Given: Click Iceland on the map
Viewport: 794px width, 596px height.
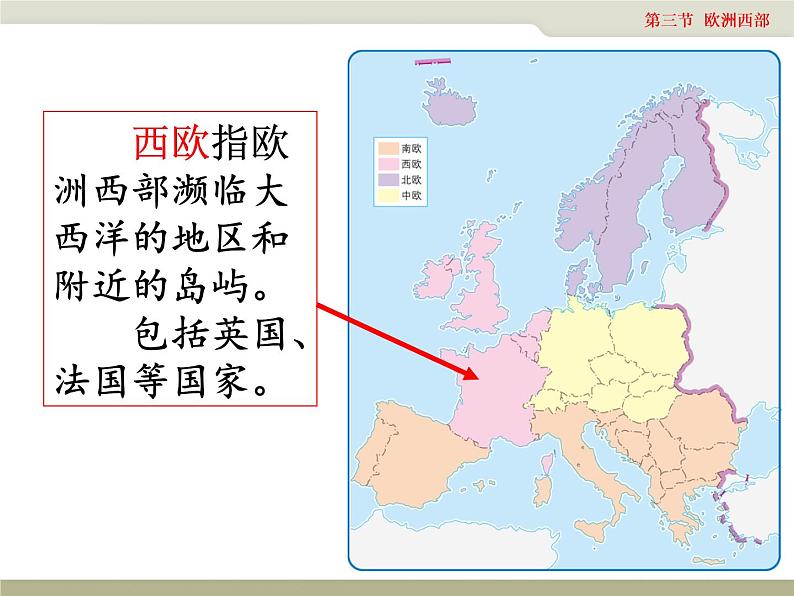Looking at the screenshot, I should (x=451, y=105).
